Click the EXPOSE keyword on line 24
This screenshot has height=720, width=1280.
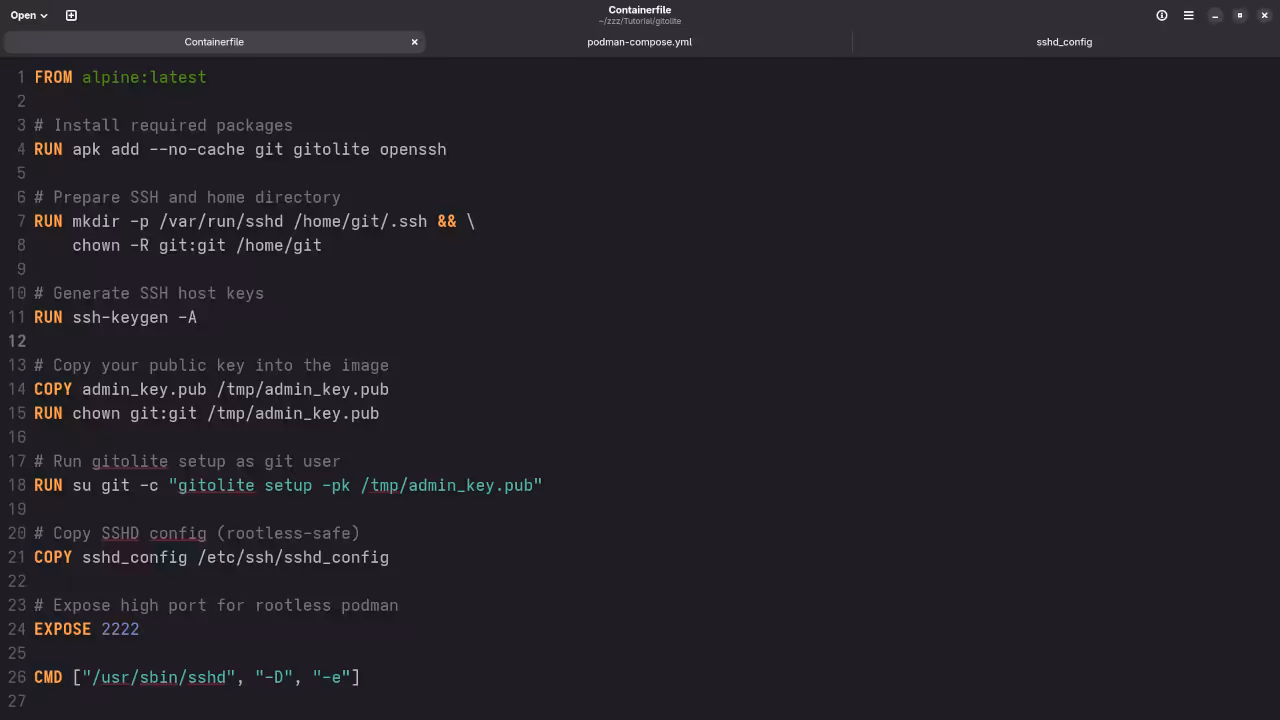[62, 629]
